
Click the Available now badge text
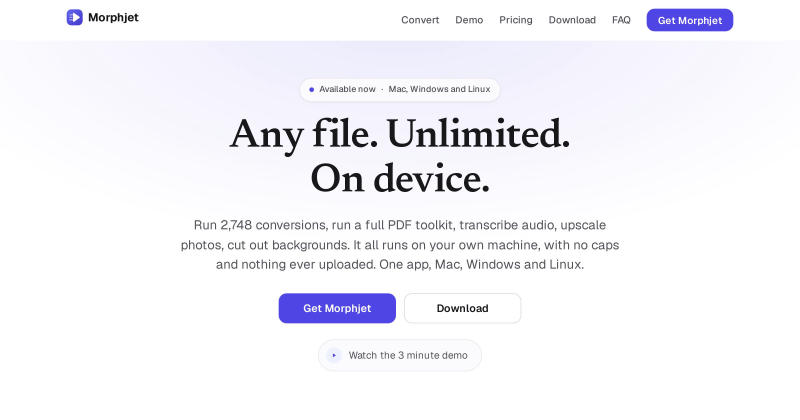tap(347, 89)
